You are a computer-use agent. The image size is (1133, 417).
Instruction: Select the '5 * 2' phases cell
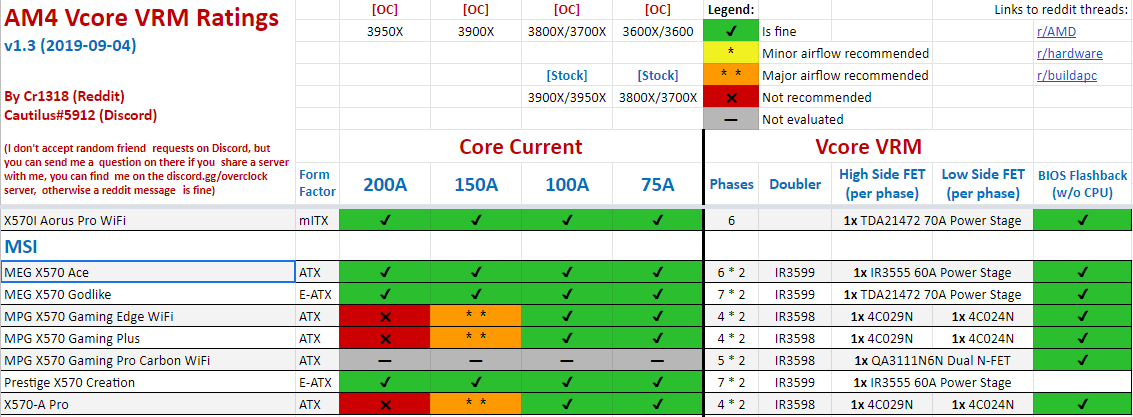pyautogui.click(x=731, y=361)
